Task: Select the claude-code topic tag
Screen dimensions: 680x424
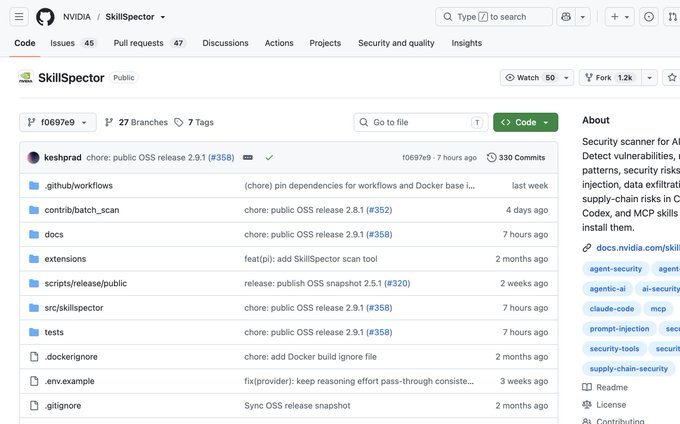Action: (611, 309)
